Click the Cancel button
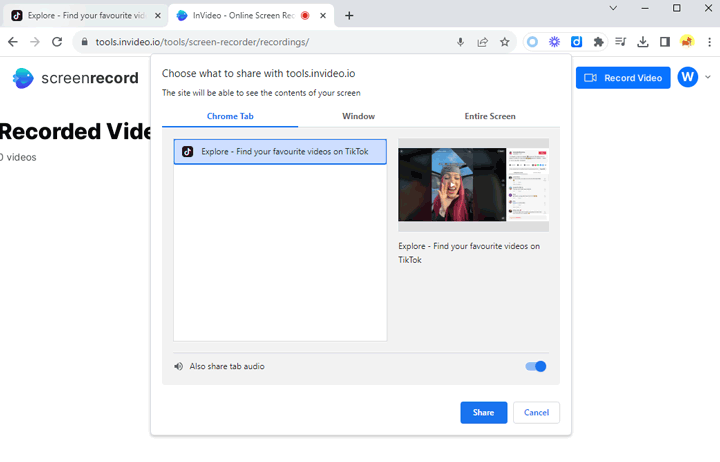720x462 pixels. click(536, 413)
